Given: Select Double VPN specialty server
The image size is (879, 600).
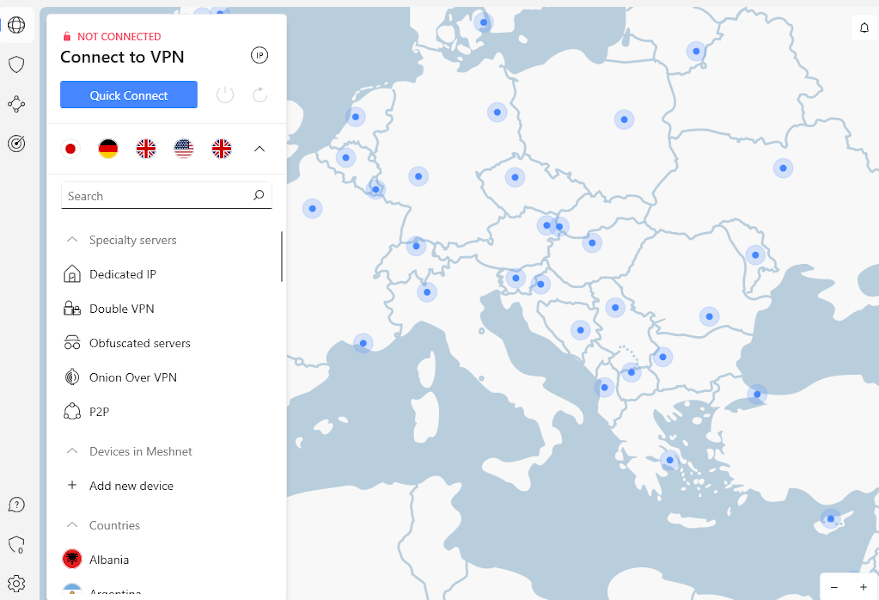Looking at the screenshot, I should tap(121, 309).
